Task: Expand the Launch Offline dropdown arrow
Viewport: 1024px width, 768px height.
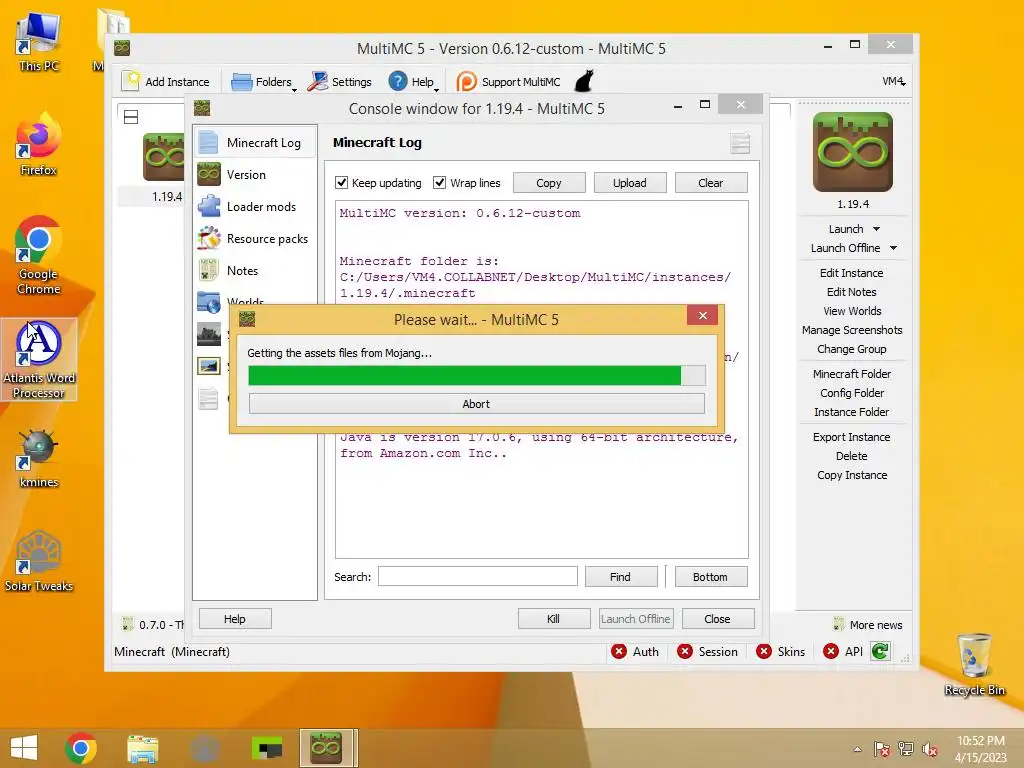Action: pyautogui.click(x=893, y=248)
